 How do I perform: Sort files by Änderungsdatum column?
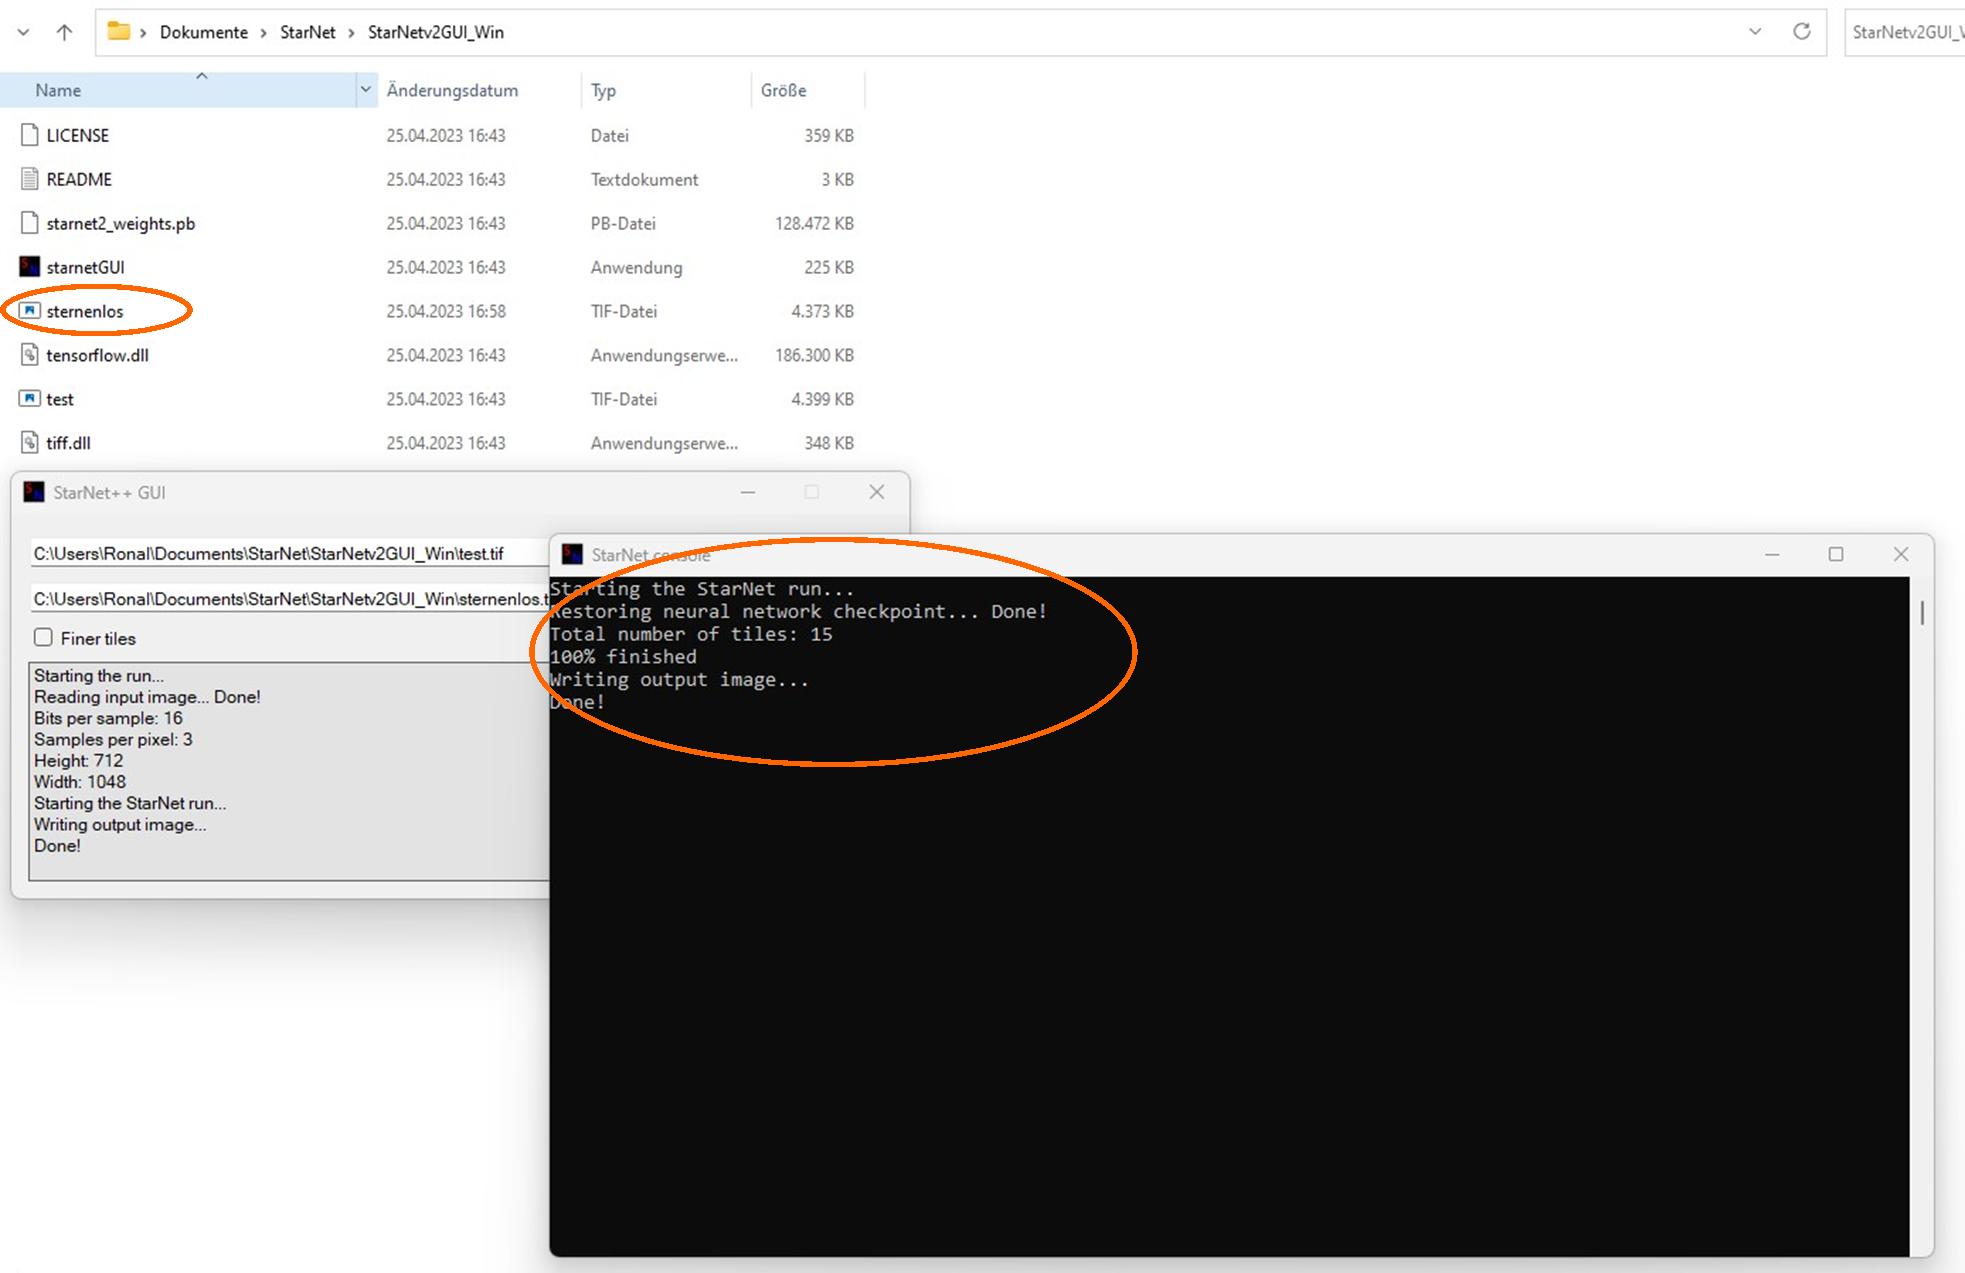(x=452, y=90)
